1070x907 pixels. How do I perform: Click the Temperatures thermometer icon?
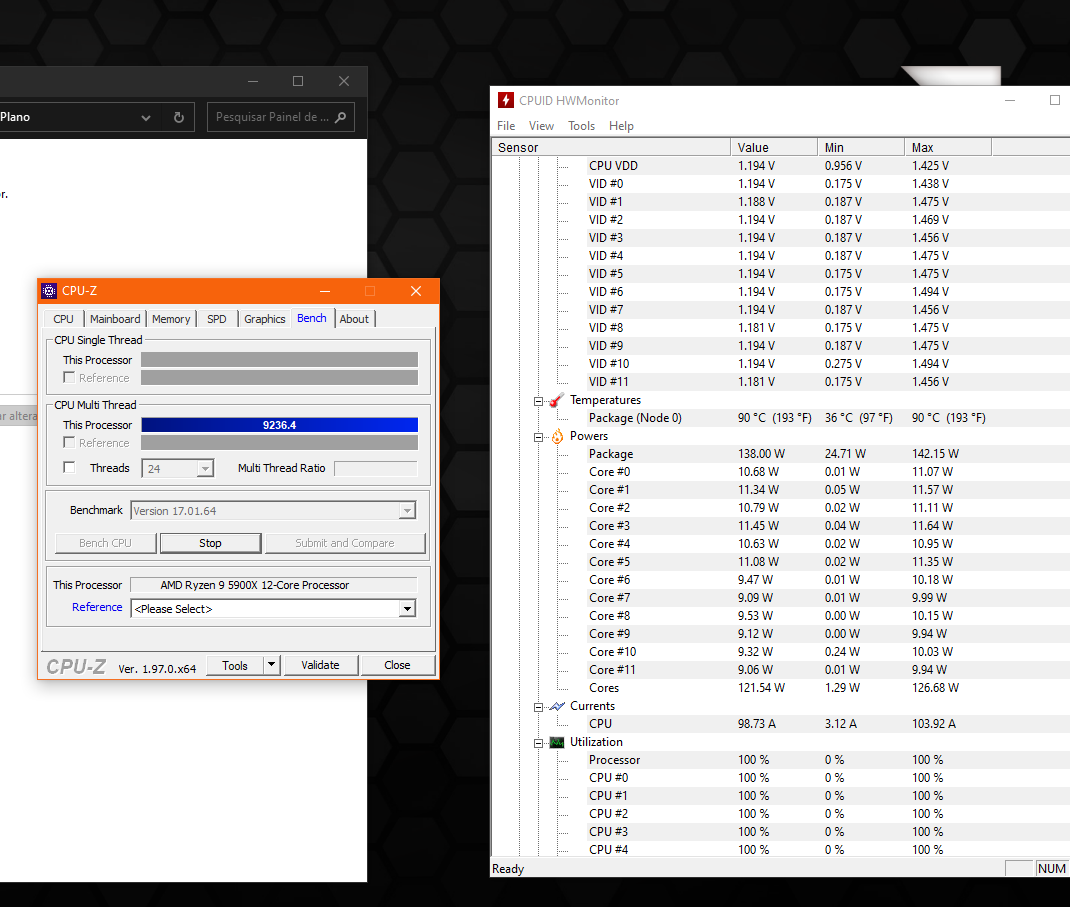click(557, 400)
